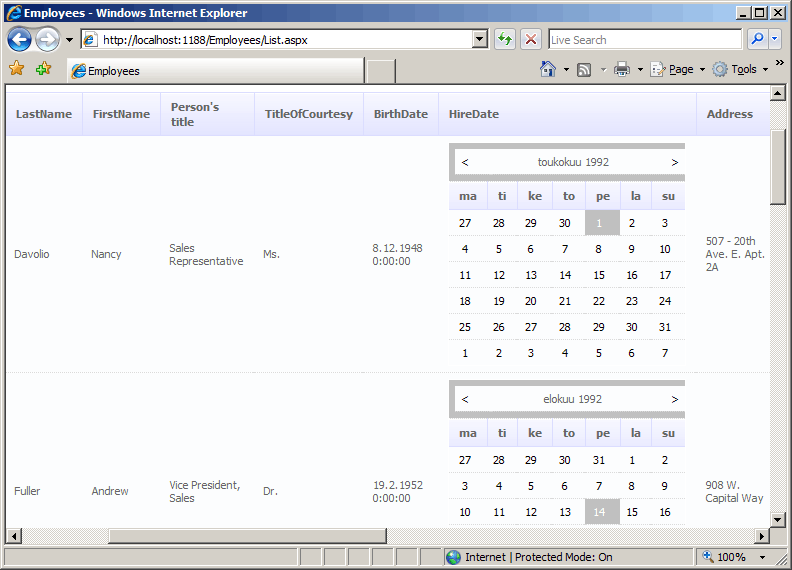Screen dimensions: 792x570
Task: Click the vertical scrollbar up arrow
Action: click(x=778, y=93)
